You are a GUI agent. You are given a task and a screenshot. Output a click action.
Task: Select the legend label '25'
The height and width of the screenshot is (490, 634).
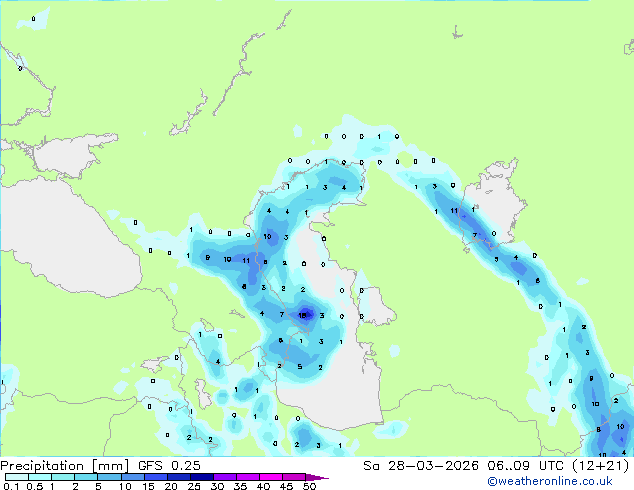194,486
